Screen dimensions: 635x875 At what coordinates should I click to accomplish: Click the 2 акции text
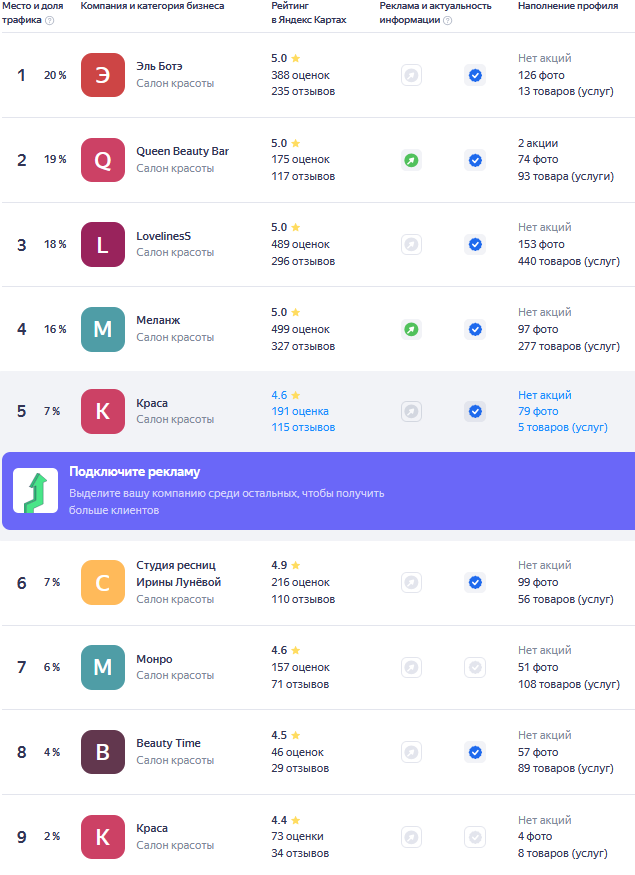tap(538, 143)
